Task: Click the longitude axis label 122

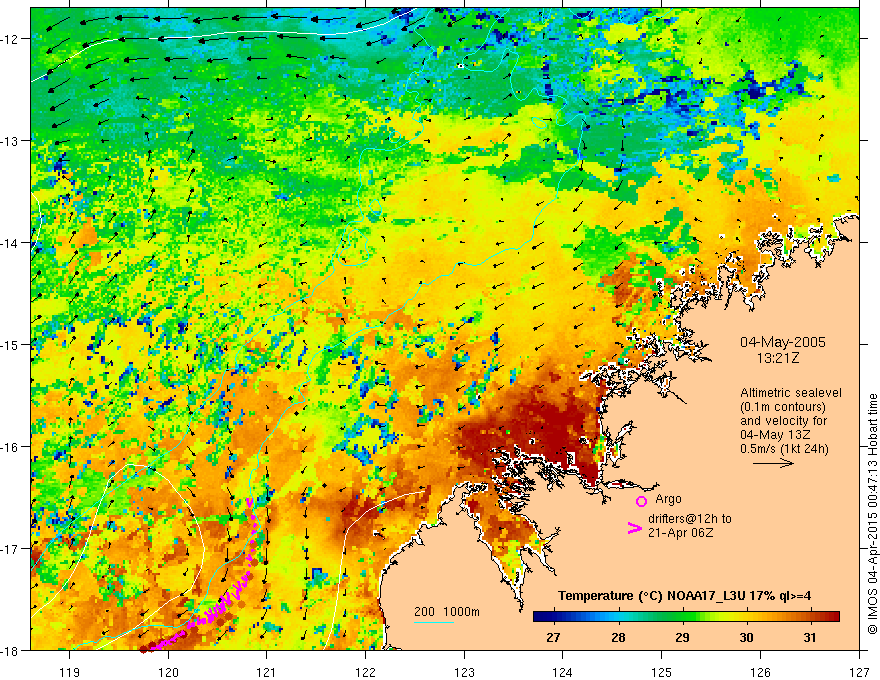Action: coord(365,672)
